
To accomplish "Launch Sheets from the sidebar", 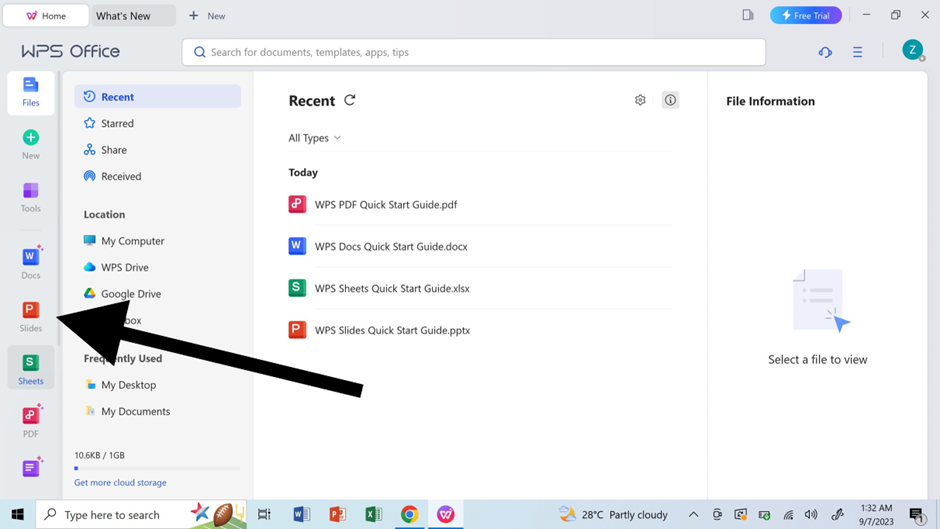I will 31,368.
